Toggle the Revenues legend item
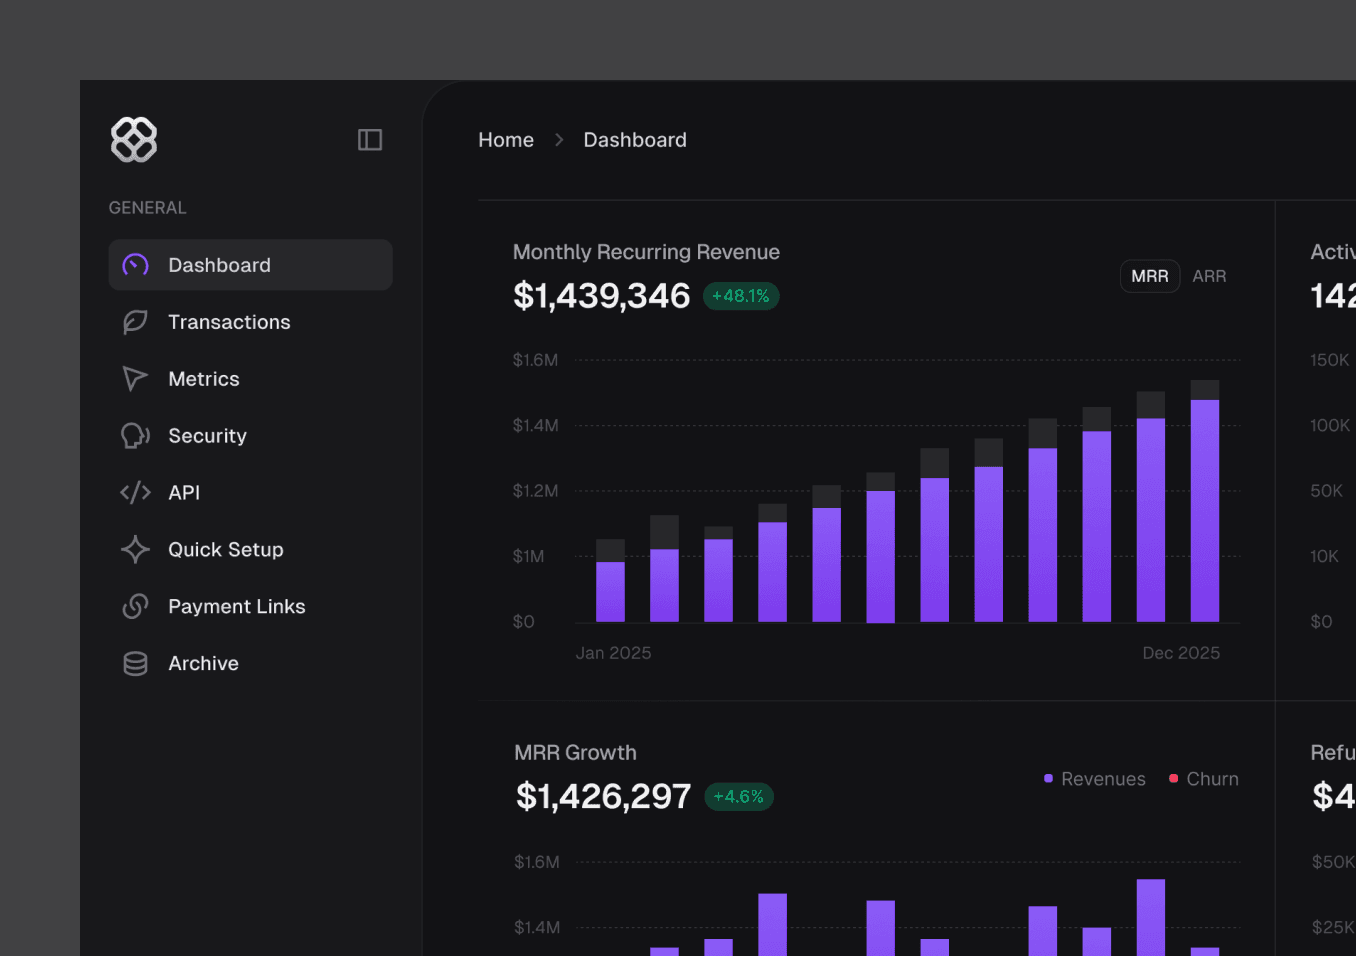The width and height of the screenshot is (1356, 956). [x=1095, y=779]
